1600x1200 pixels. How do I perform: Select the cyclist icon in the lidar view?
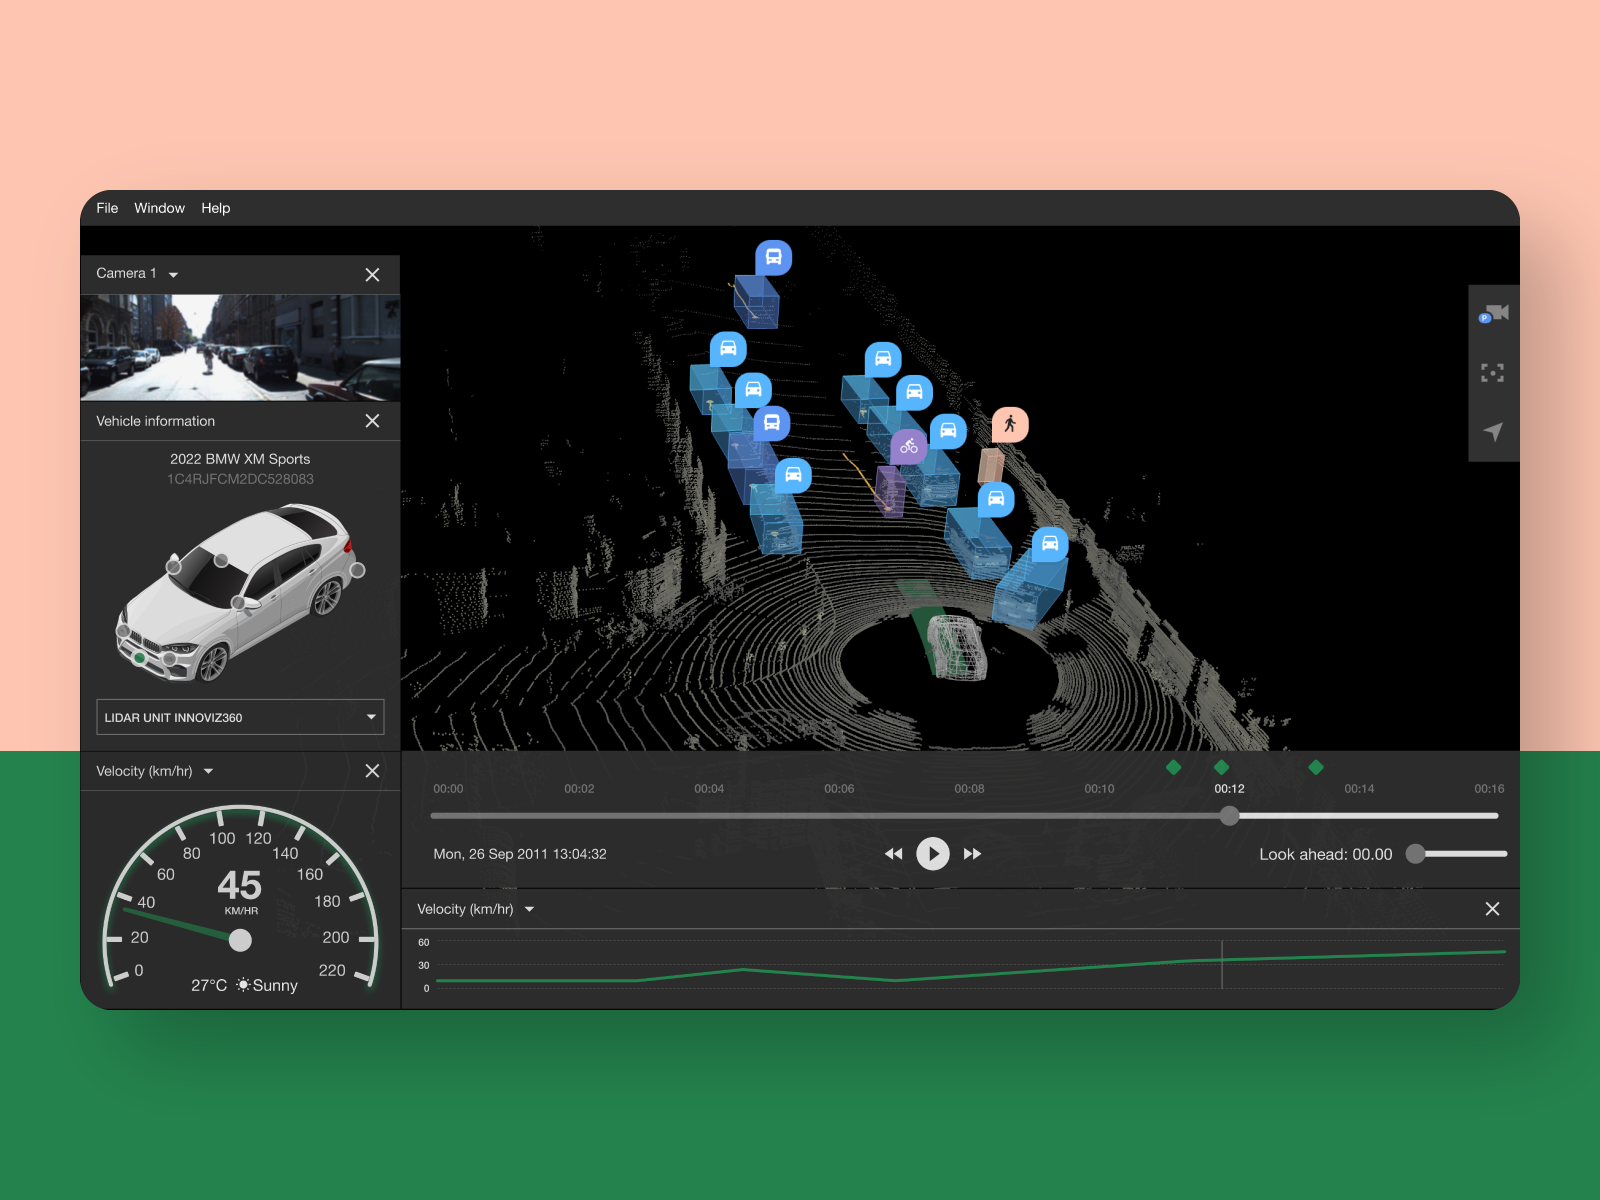(x=908, y=447)
